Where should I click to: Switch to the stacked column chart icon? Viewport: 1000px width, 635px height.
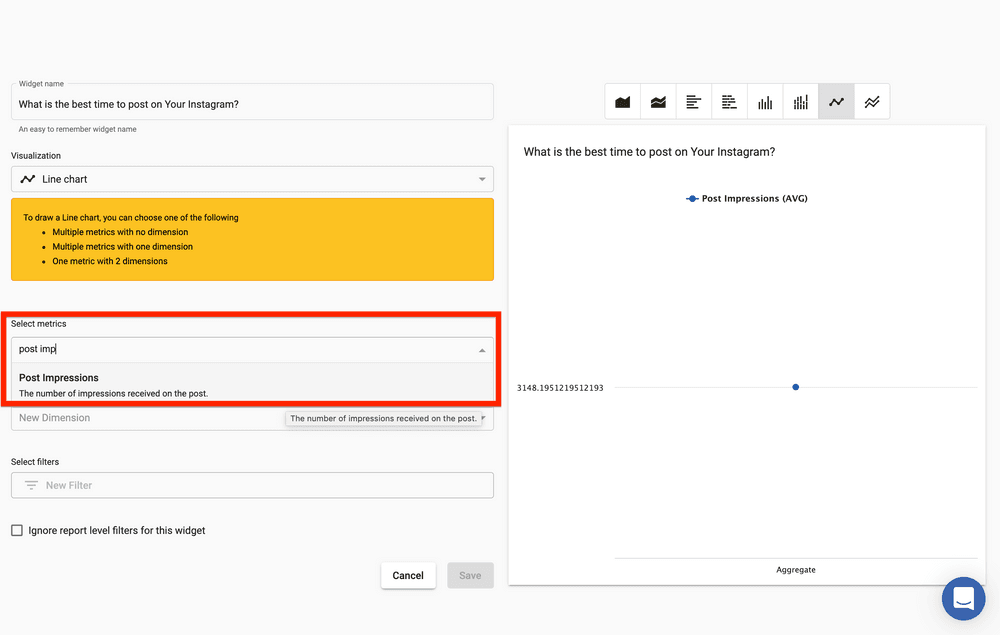pyautogui.click(x=800, y=102)
